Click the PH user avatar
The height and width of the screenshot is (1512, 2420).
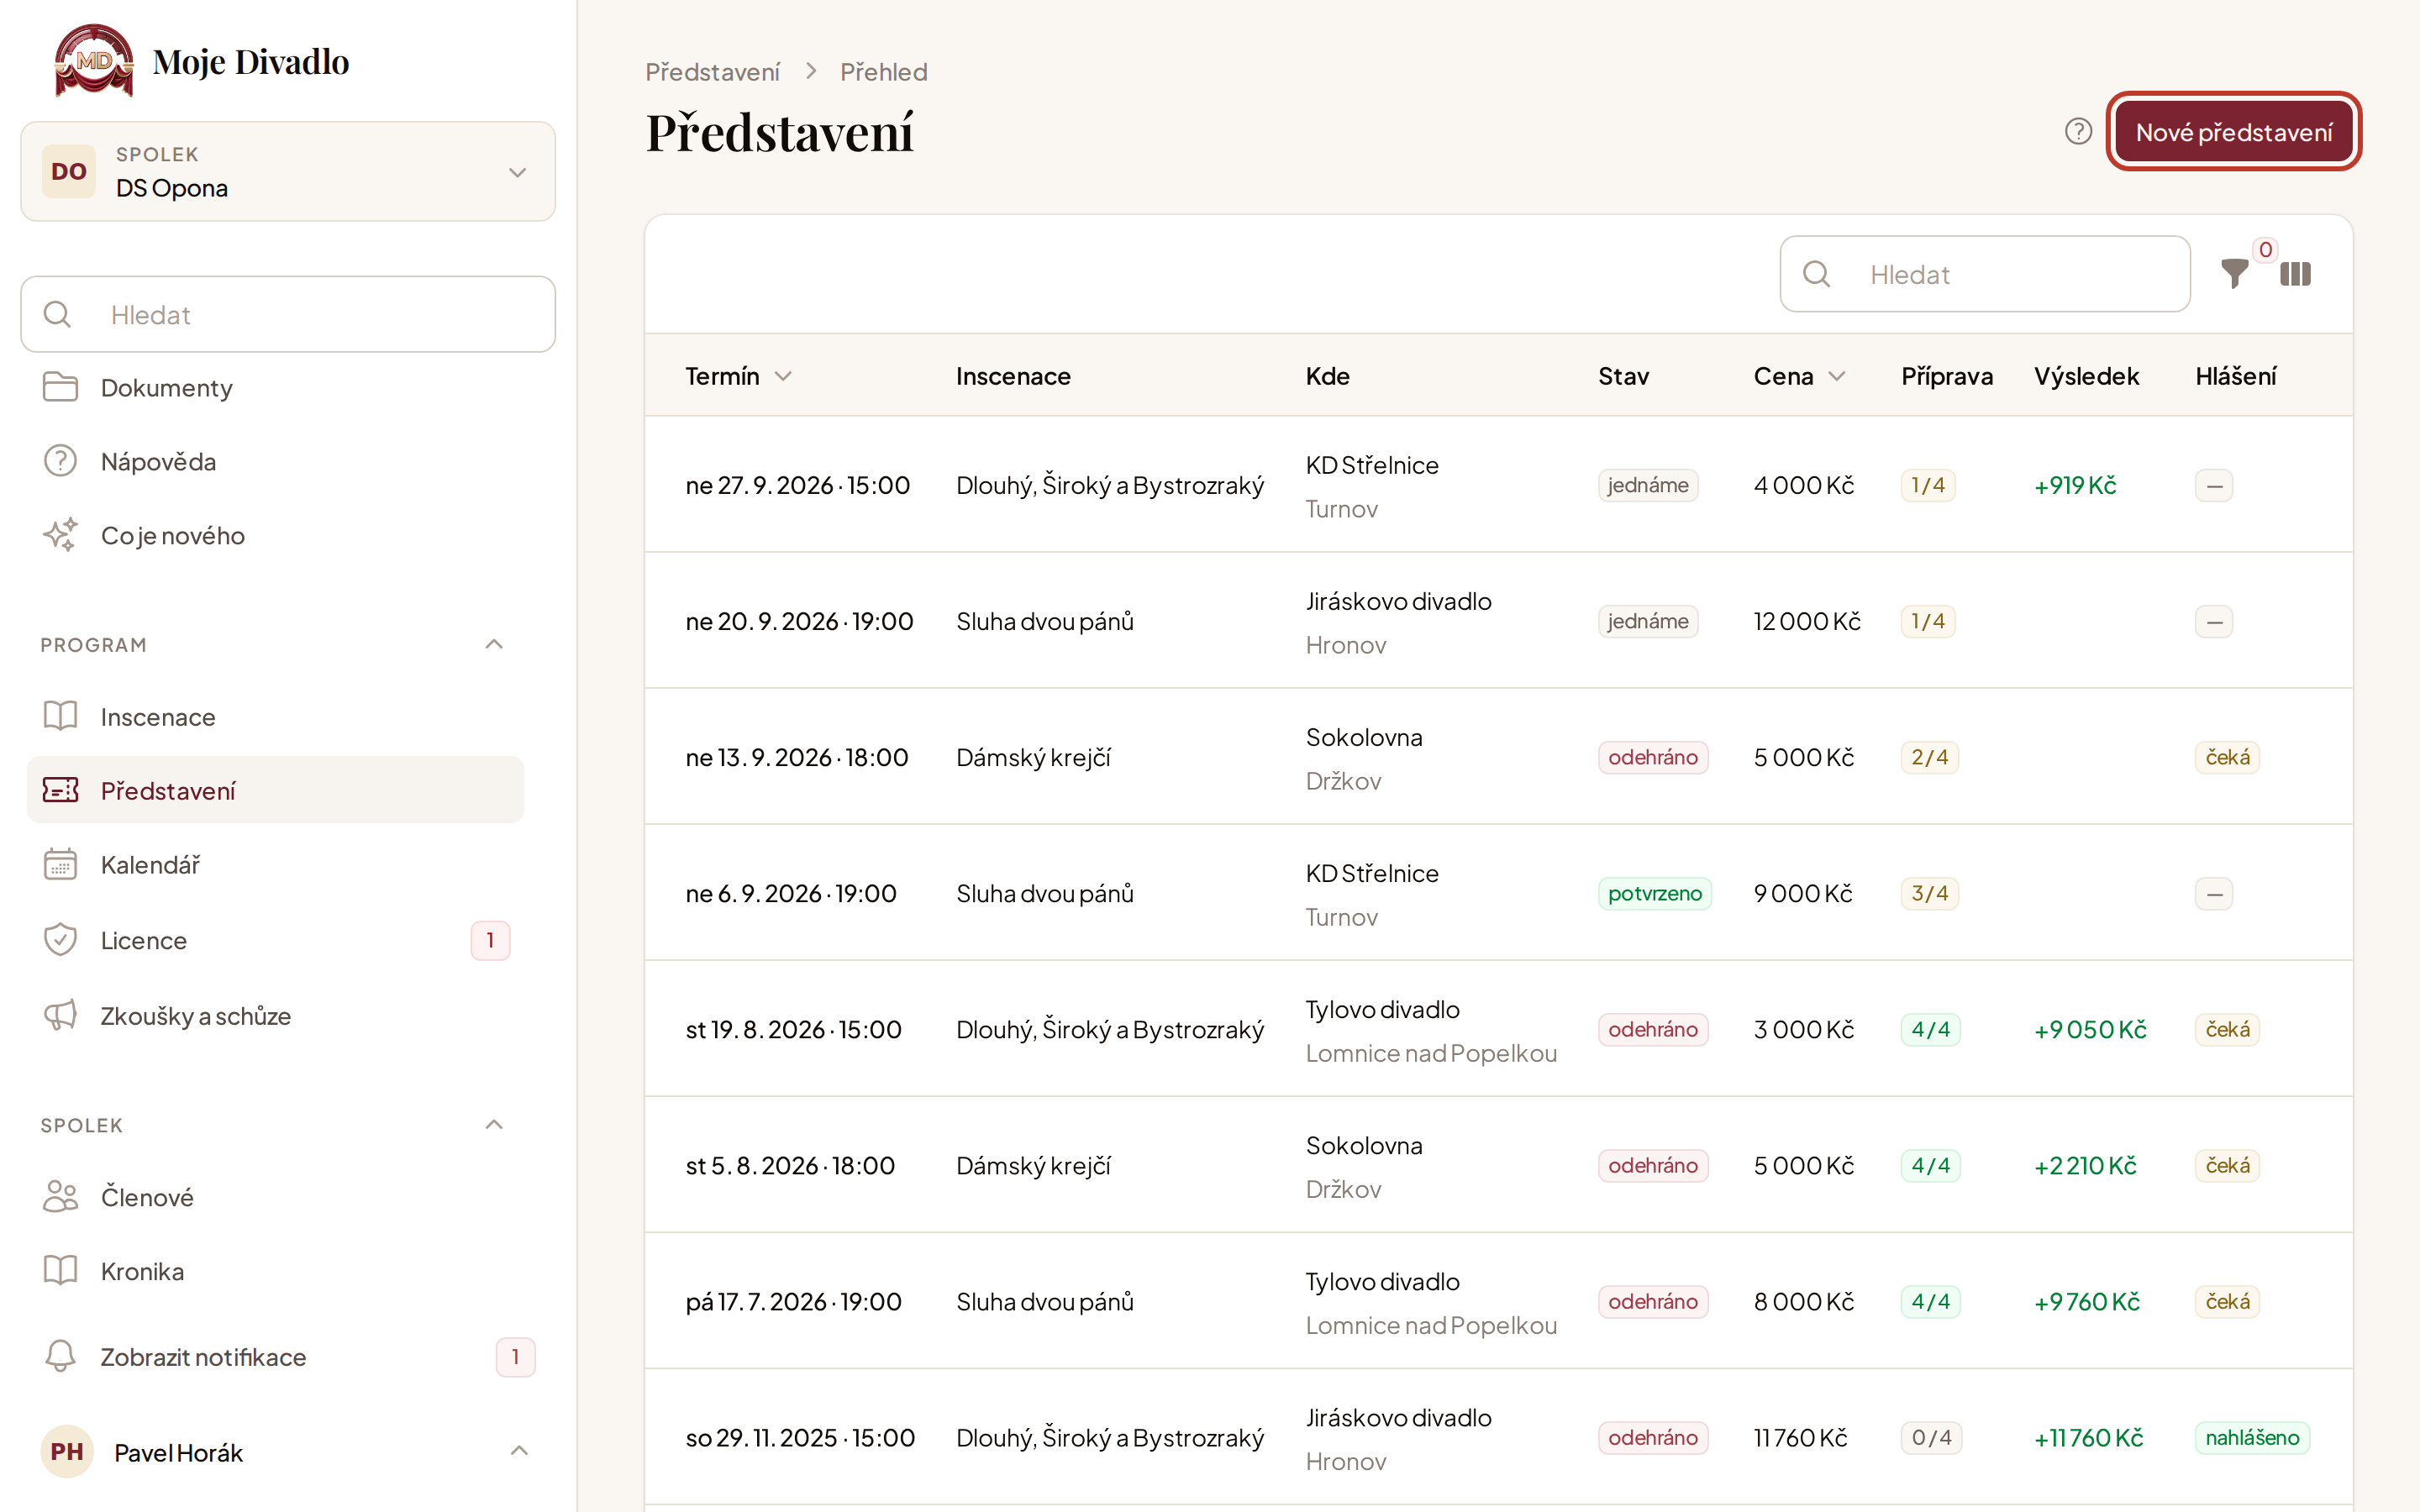coord(67,1451)
